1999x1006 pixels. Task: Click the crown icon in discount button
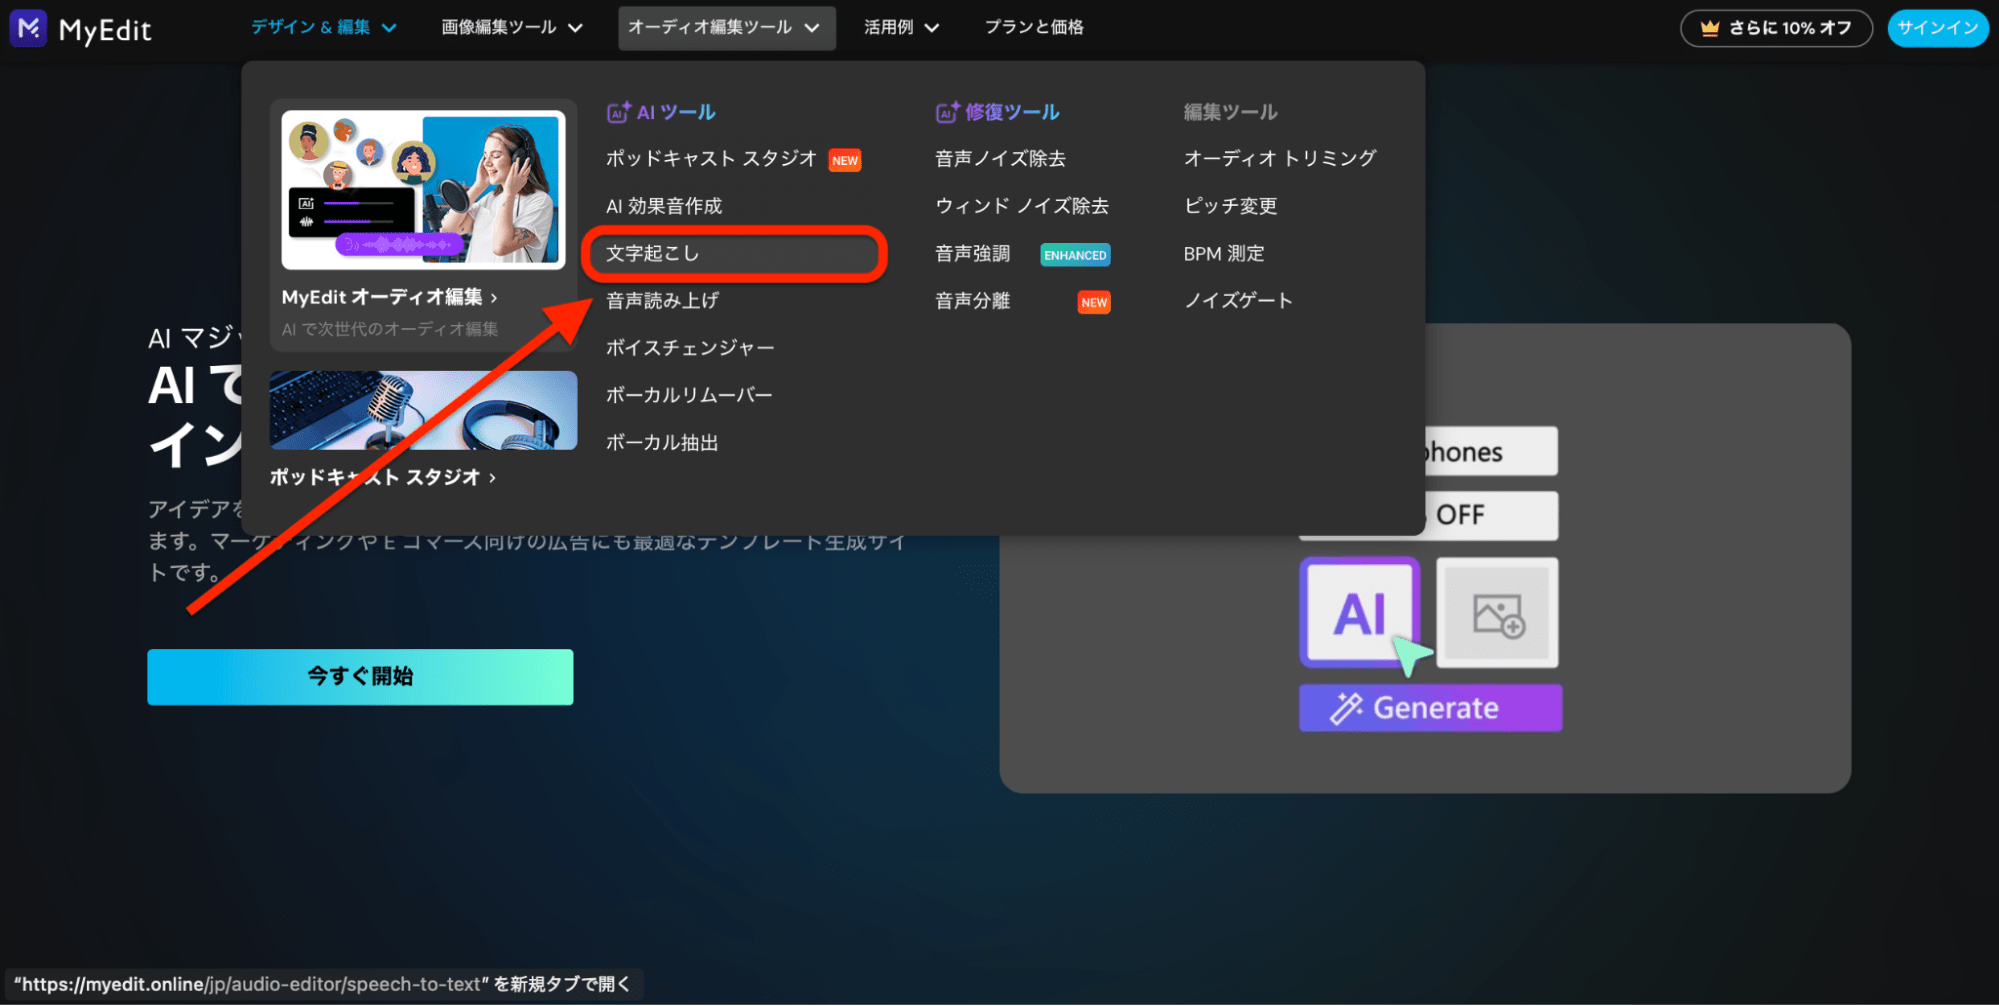pyautogui.click(x=1710, y=28)
